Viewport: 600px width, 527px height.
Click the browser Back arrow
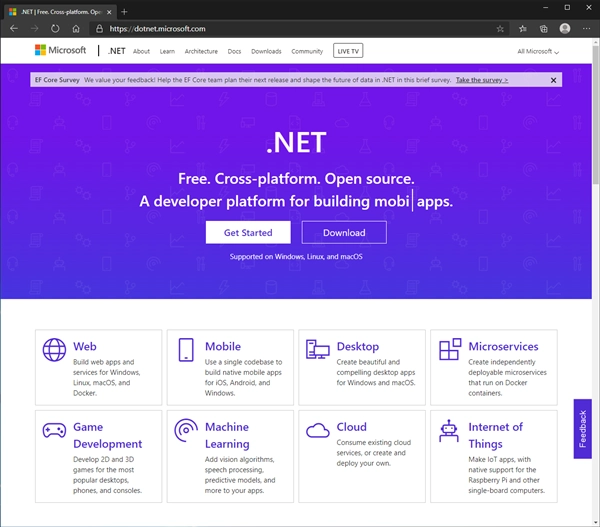(14, 29)
